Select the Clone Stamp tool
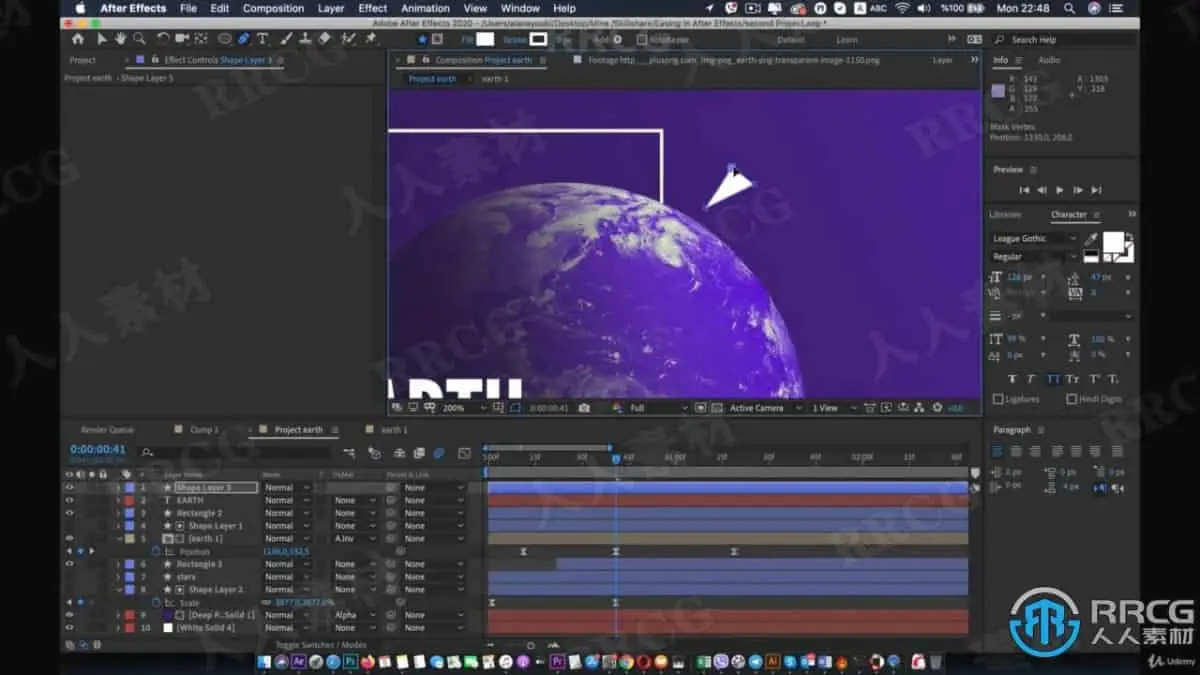 point(305,39)
